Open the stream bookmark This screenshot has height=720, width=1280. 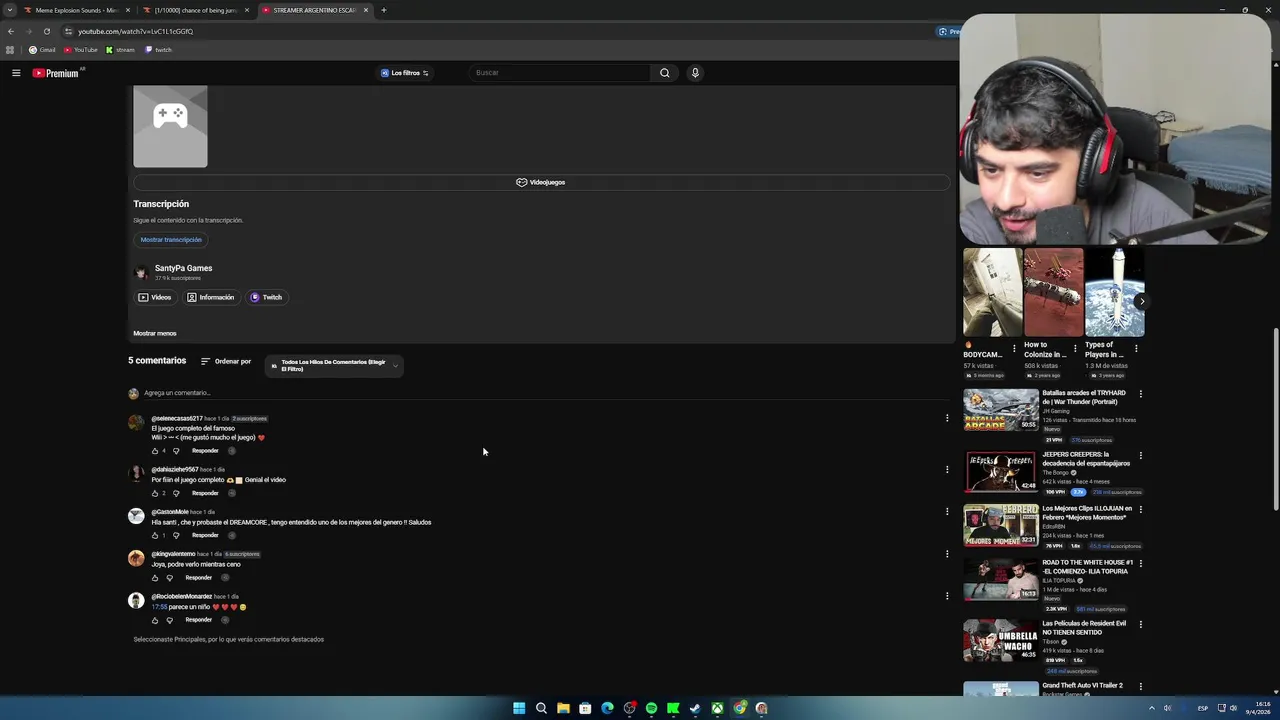pos(120,50)
